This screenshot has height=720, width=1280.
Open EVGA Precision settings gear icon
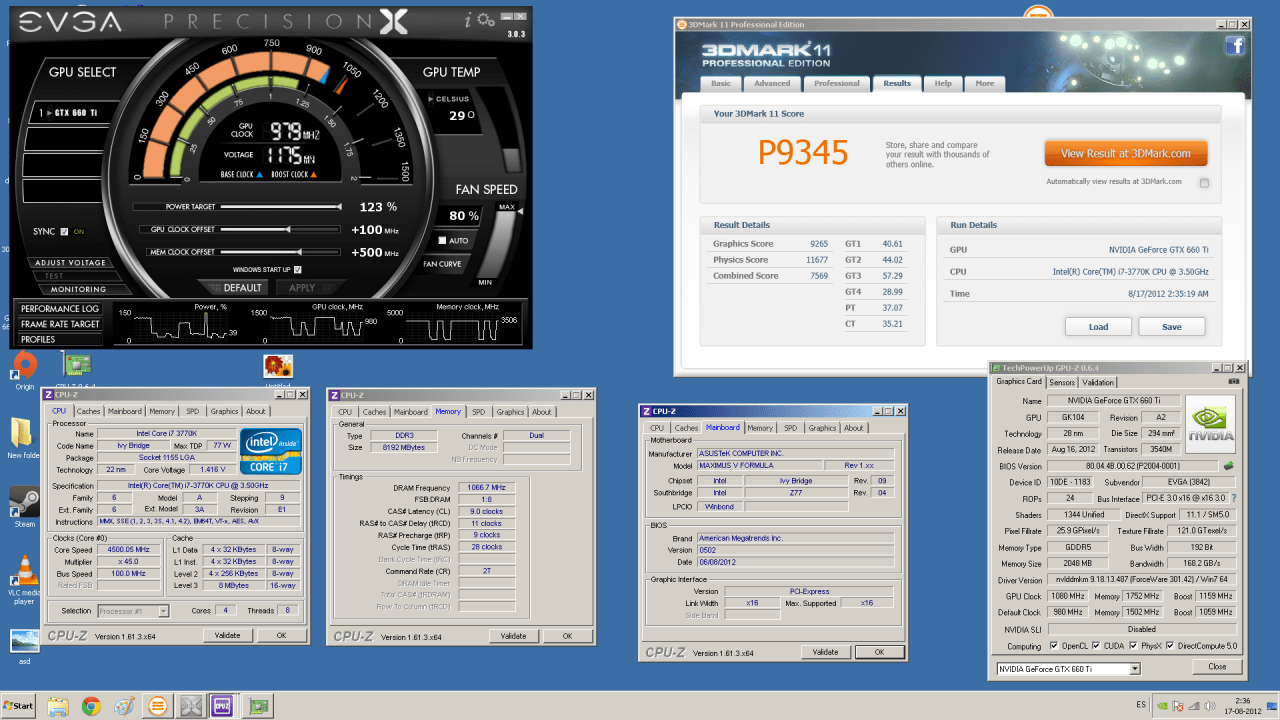(x=486, y=19)
